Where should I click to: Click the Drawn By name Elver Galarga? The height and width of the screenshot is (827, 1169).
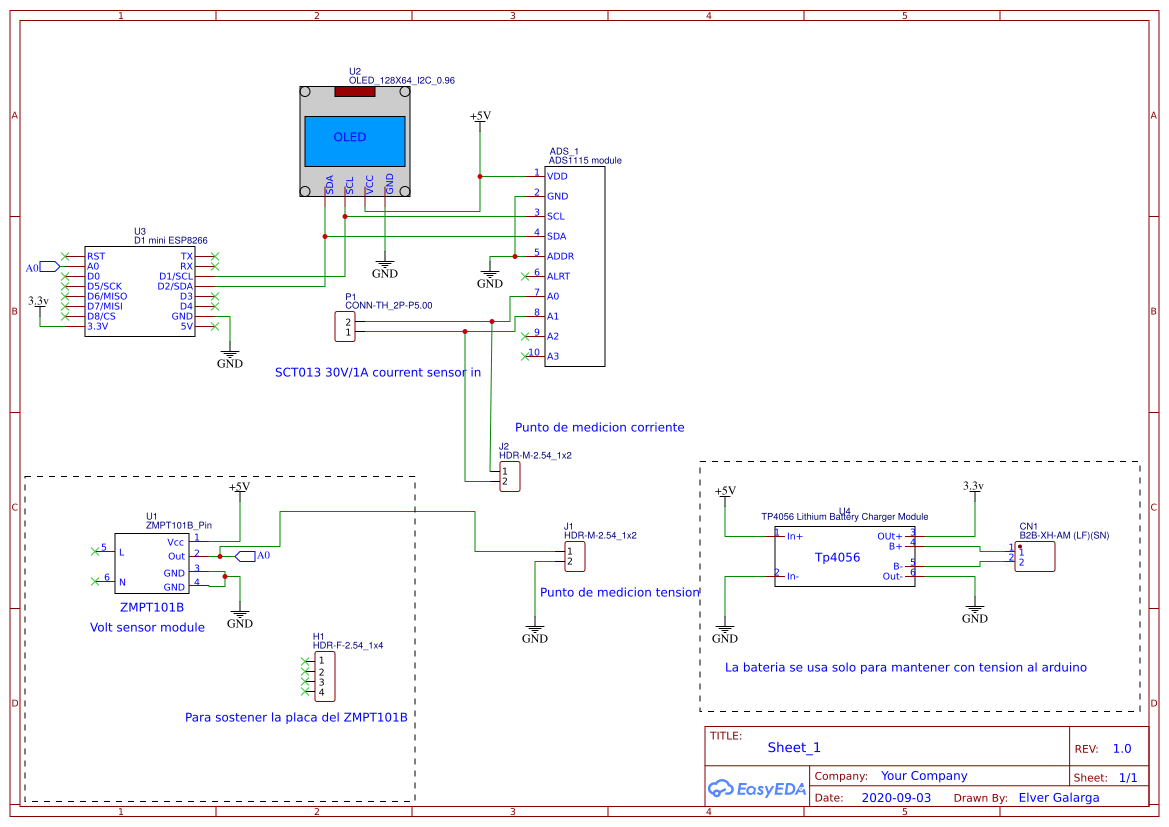click(x=1058, y=797)
